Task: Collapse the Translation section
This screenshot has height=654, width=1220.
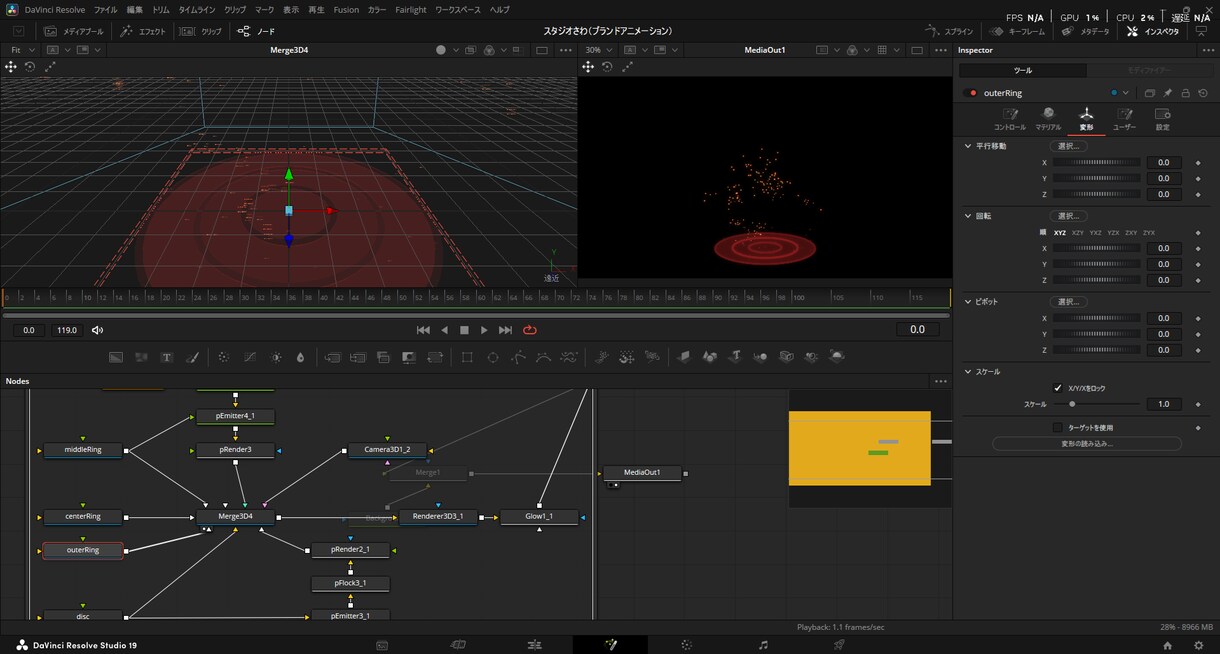Action: tap(968, 146)
